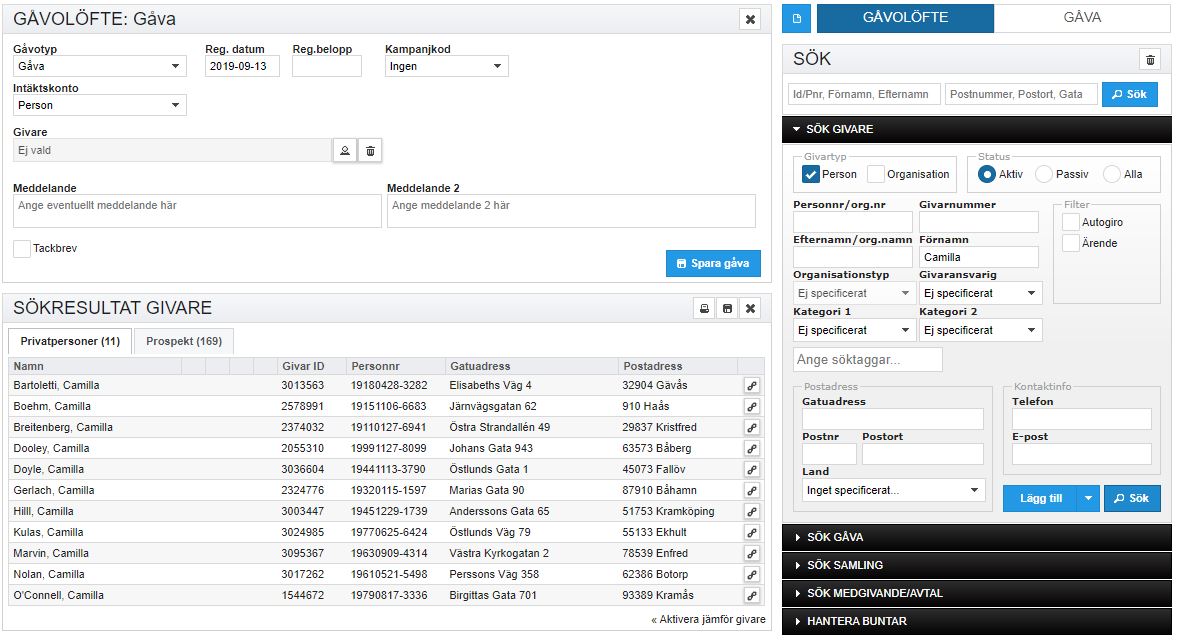Focus the Ange söktaggar field
The height and width of the screenshot is (642, 1178).
coord(868,360)
